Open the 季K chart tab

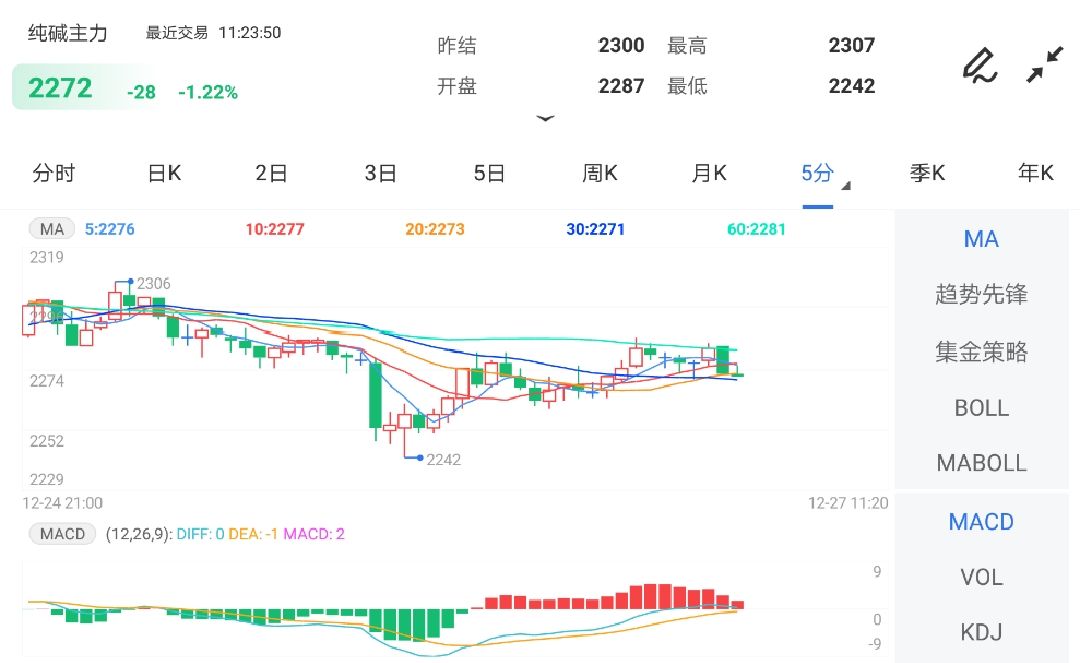927,173
